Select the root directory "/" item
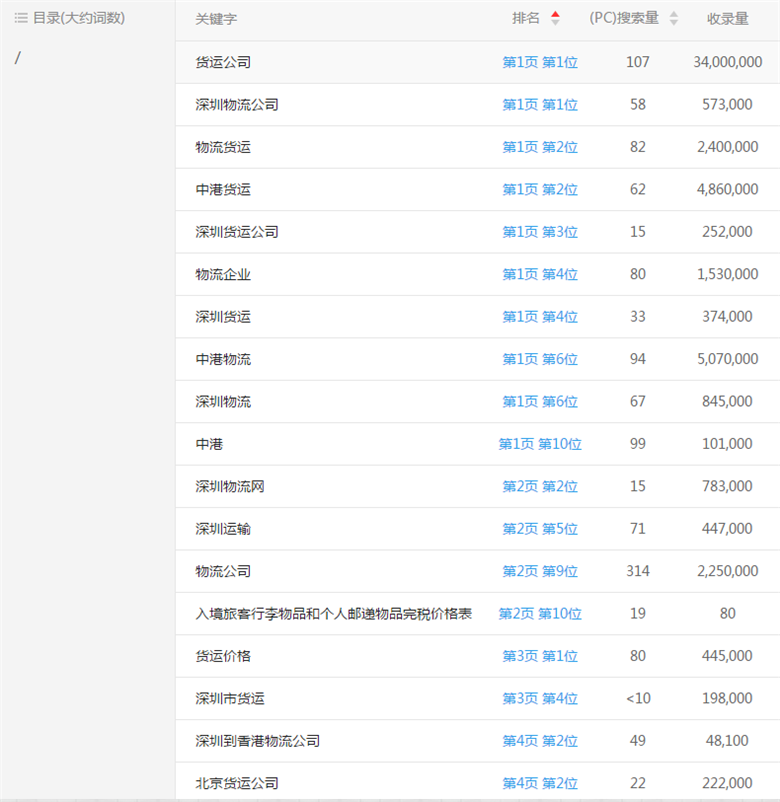Screen dimensions: 780x802 [x=18, y=58]
